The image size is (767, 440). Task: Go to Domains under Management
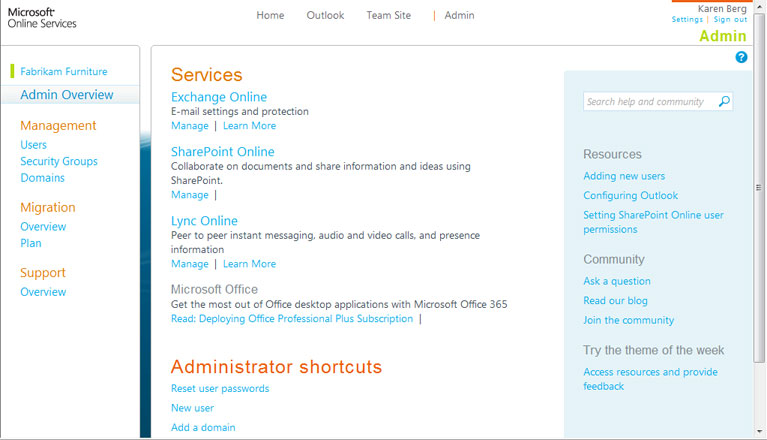point(42,178)
